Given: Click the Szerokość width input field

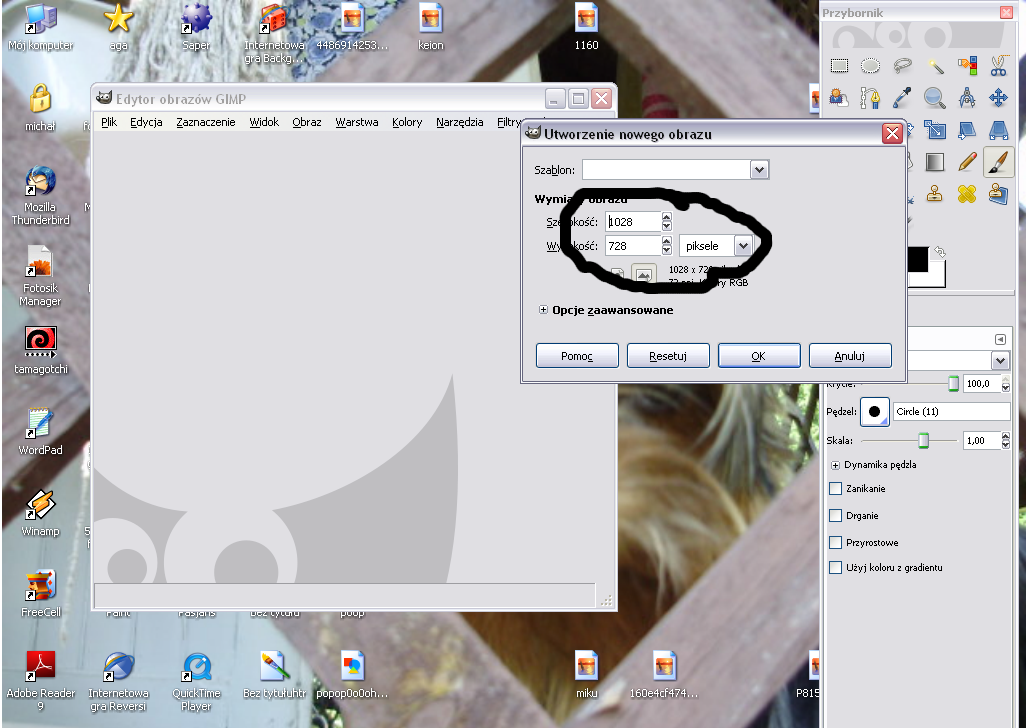Looking at the screenshot, I should tap(633, 222).
